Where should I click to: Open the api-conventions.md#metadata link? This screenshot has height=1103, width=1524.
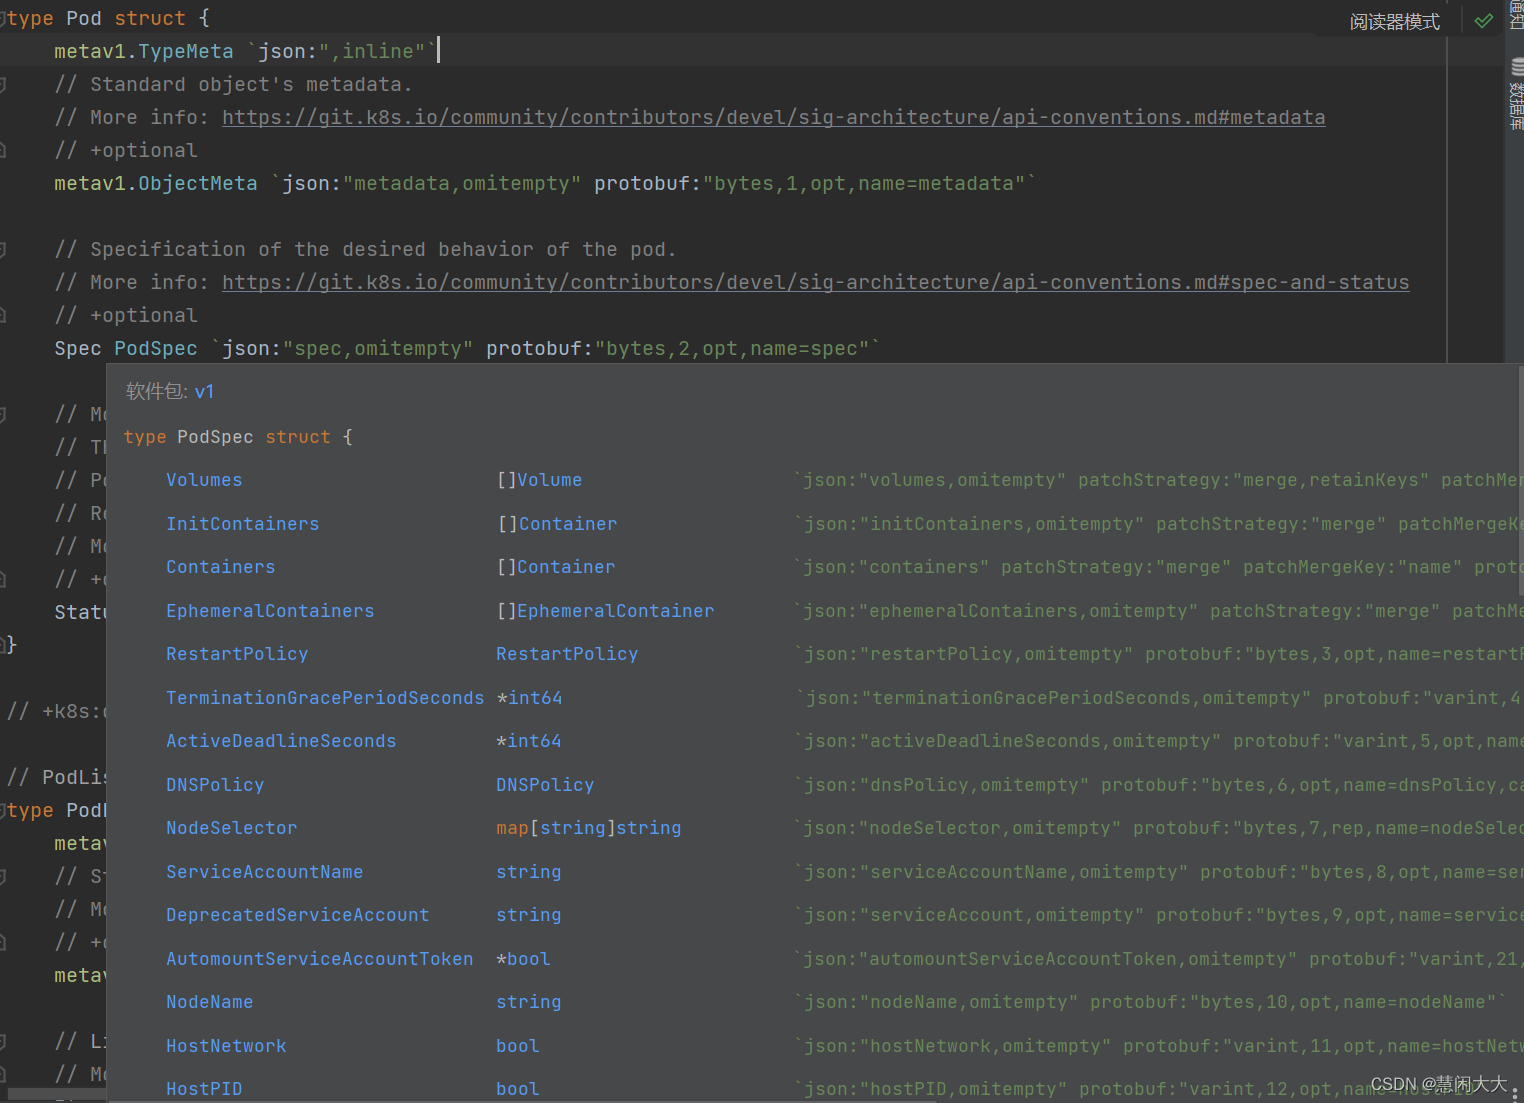(774, 118)
